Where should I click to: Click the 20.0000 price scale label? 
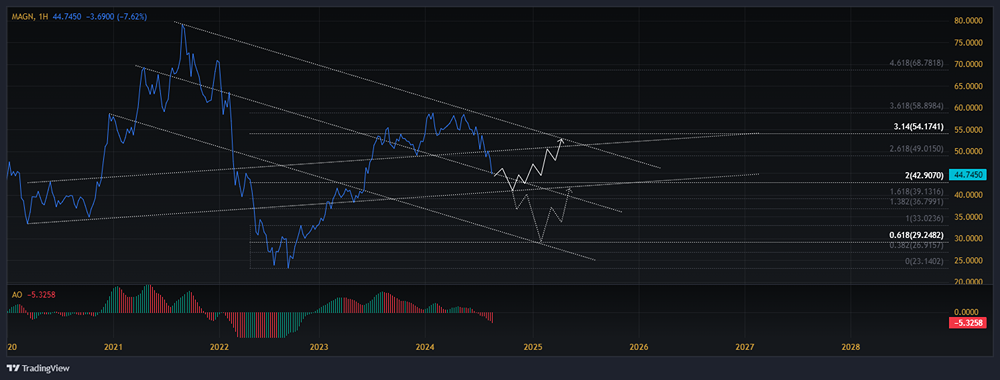[968, 282]
